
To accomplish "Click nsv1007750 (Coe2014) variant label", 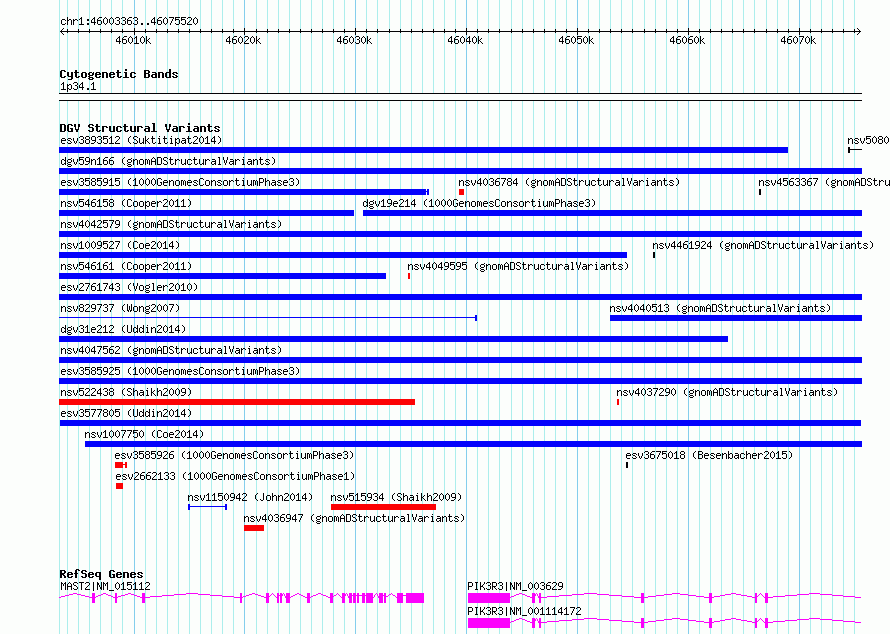I will point(144,434).
